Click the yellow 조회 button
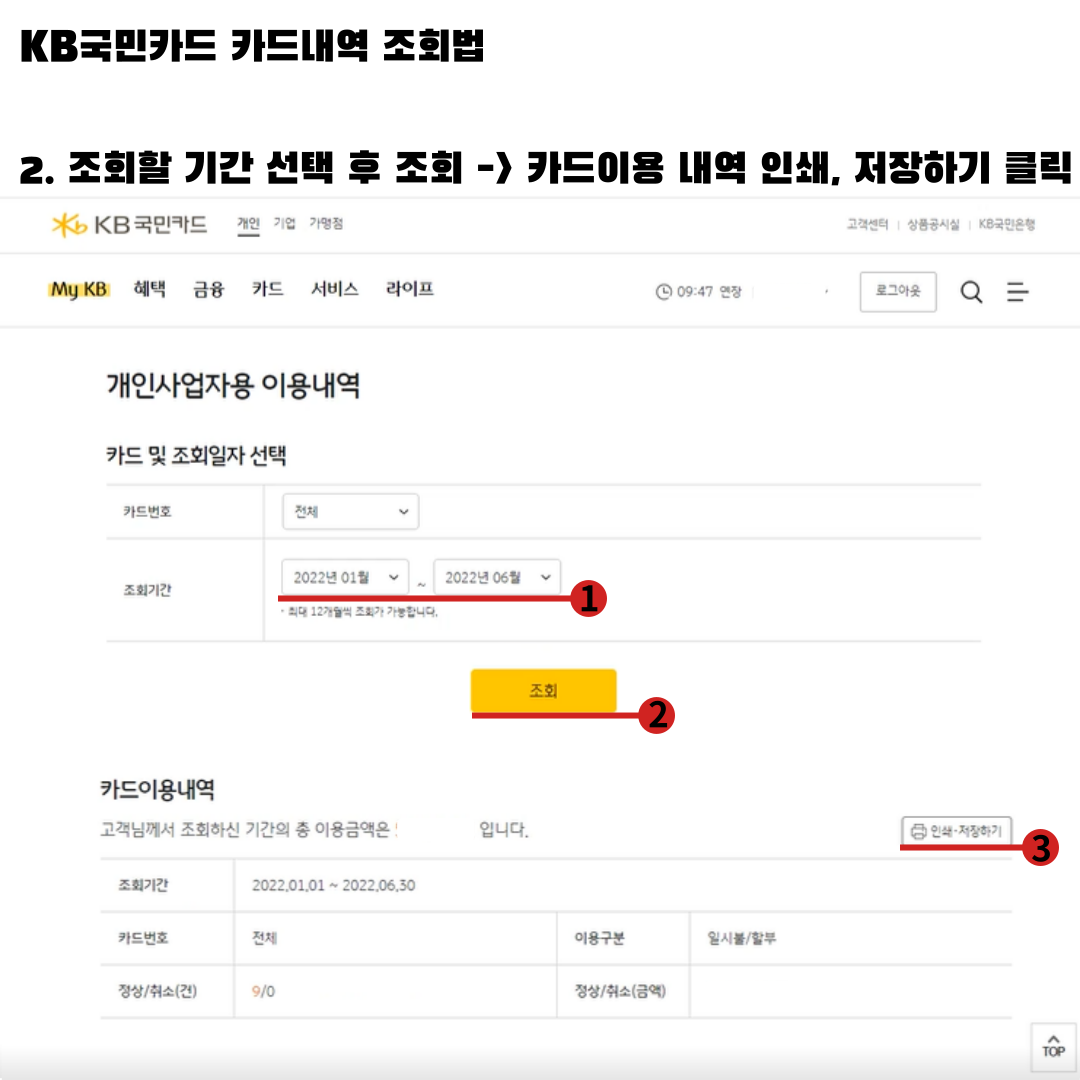 (x=543, y=690)
